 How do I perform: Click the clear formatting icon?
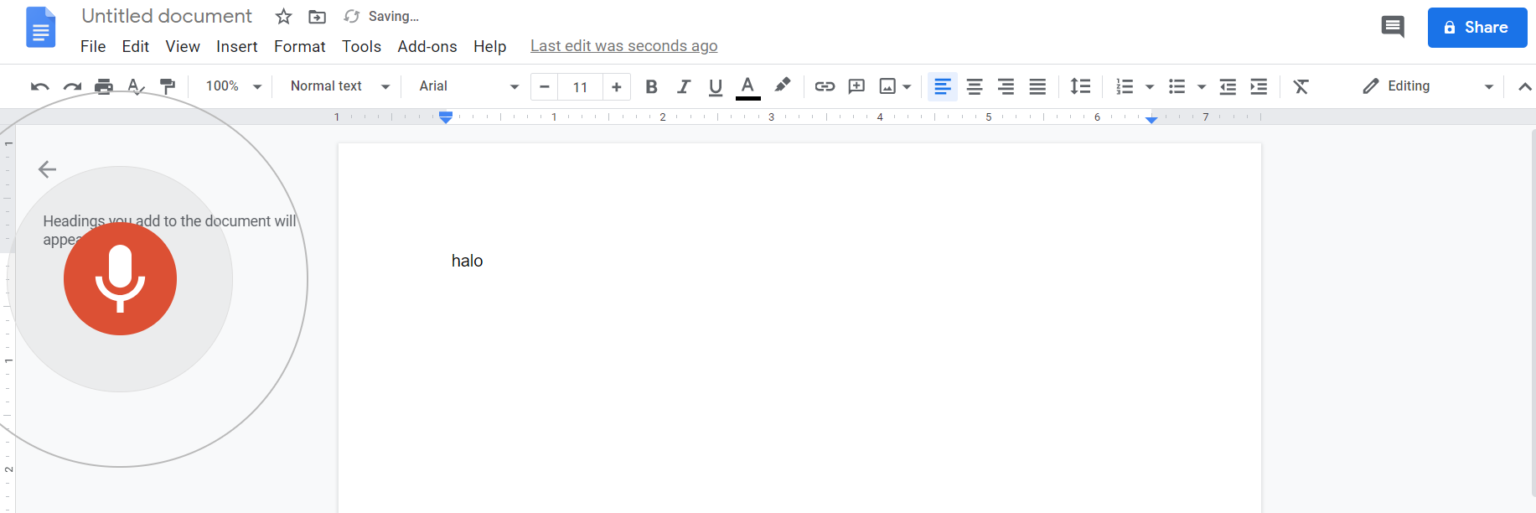[1300, 87]
